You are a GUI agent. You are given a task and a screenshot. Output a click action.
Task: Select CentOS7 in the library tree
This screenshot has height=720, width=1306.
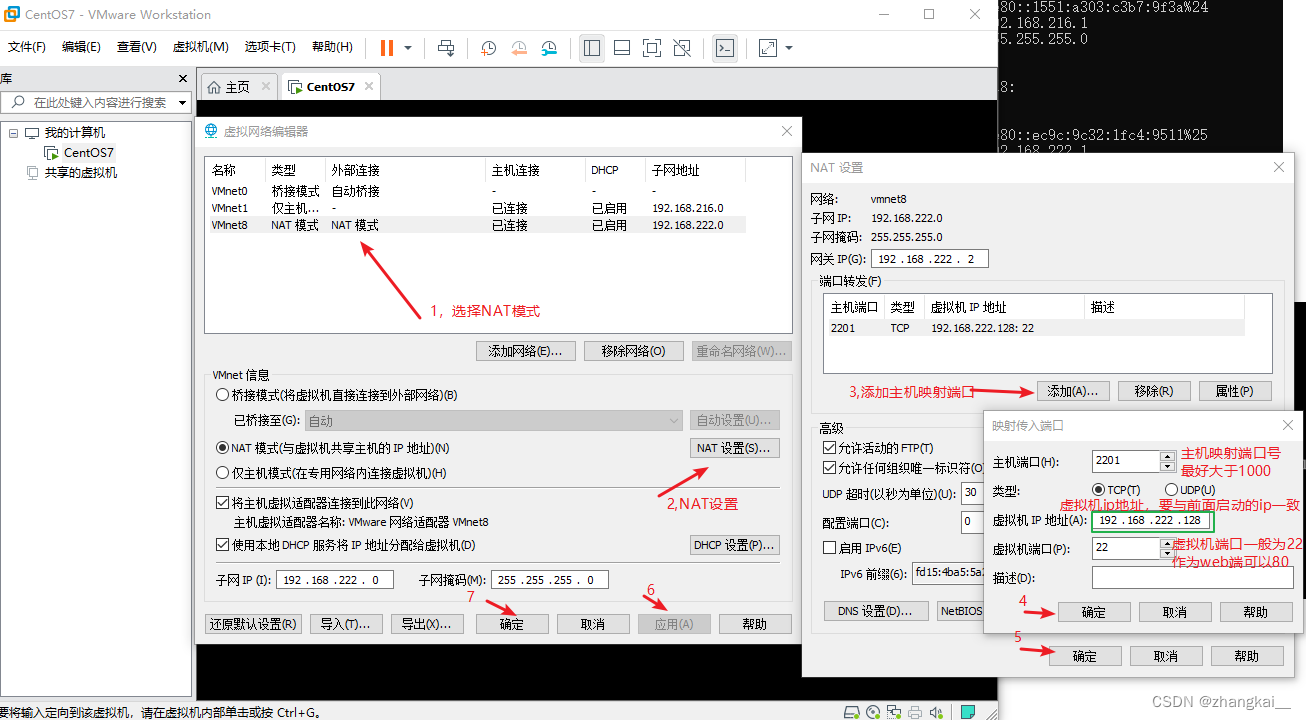[x=89, y=153]
